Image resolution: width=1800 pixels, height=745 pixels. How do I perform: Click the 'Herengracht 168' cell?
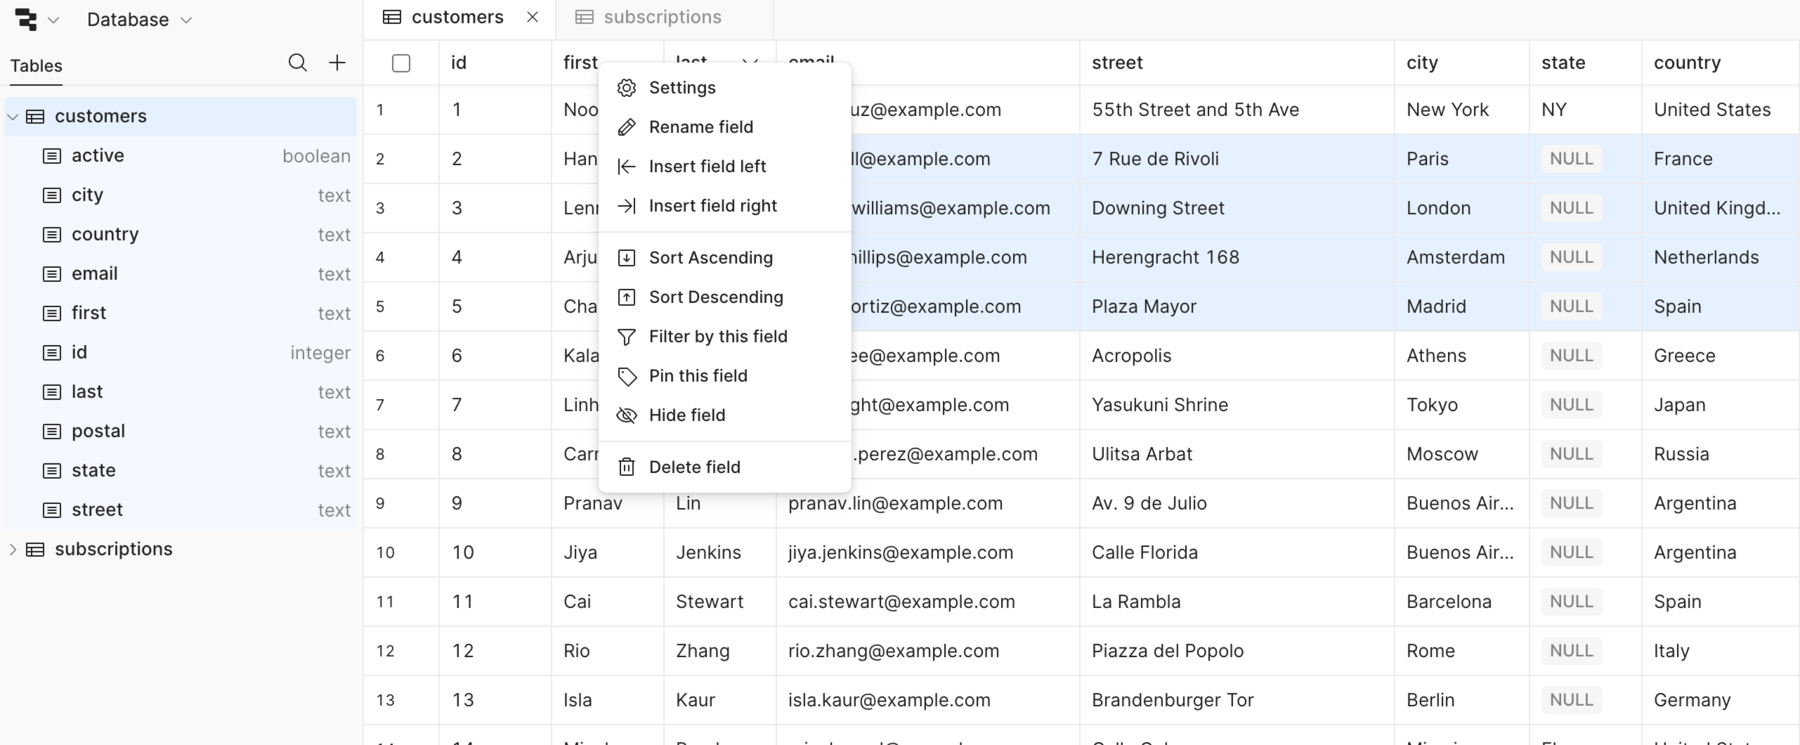click(x=1237, y=257)
